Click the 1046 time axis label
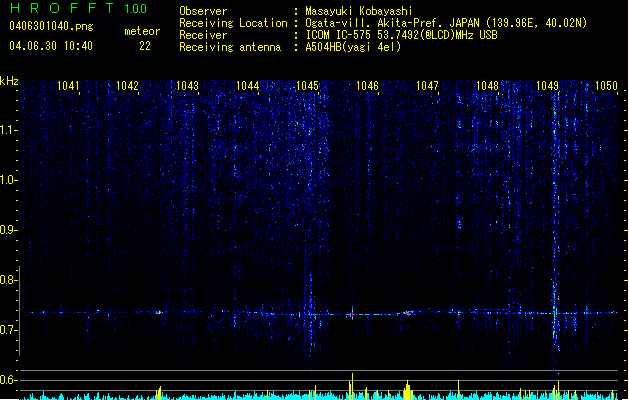 coord(367,86)
